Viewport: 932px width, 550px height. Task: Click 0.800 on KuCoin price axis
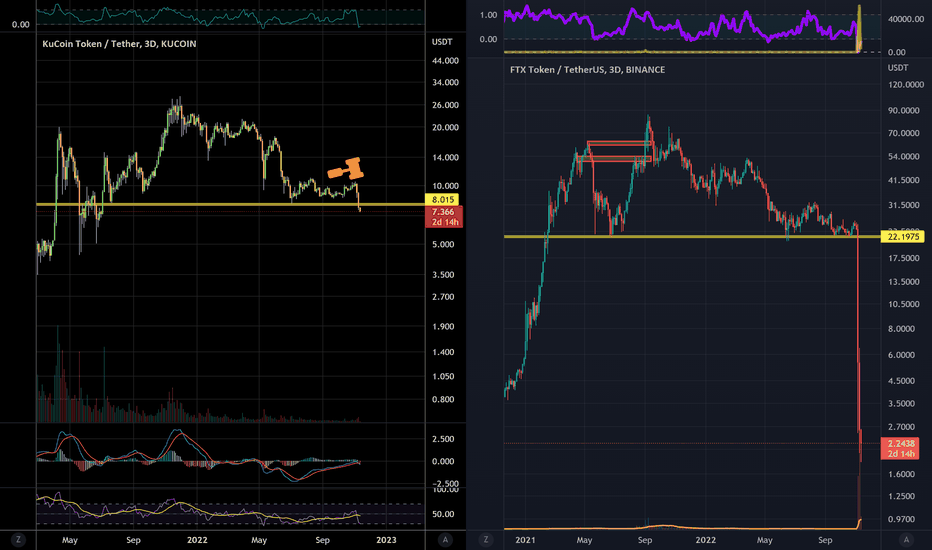click(443, 400)
